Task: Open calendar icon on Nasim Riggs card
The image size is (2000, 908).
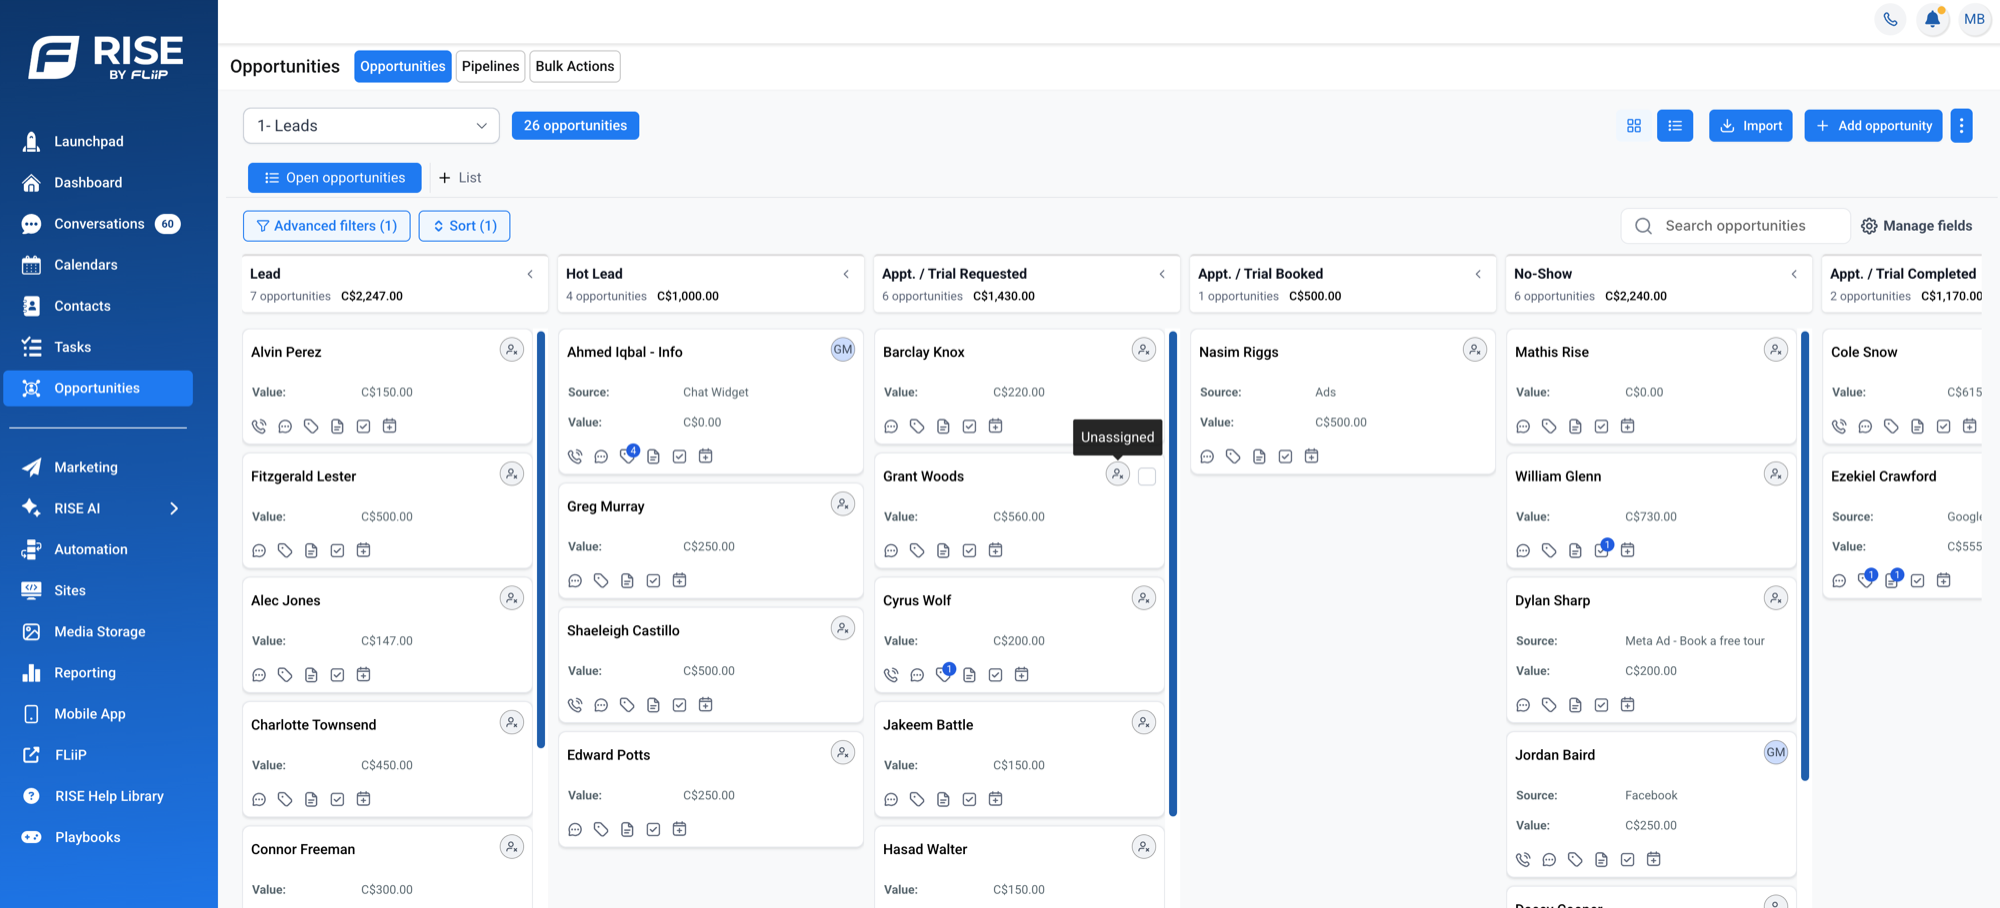Action: click(1311, 456)
